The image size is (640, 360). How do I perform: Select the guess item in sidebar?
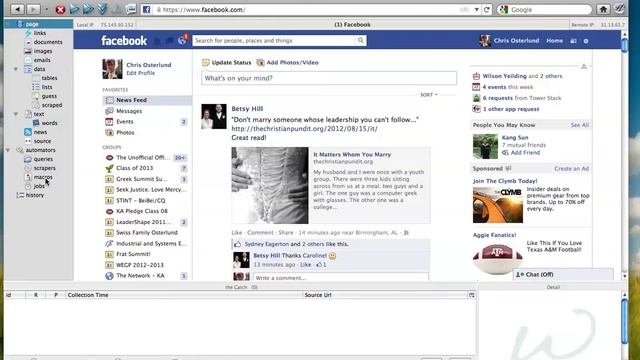click(x=49, y=96)
